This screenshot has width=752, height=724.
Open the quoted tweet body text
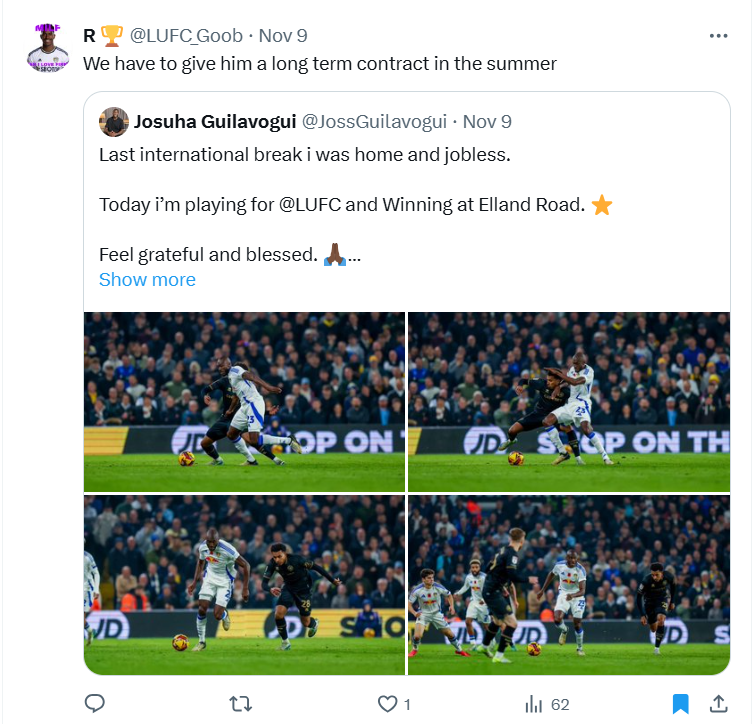click(355, 205)
